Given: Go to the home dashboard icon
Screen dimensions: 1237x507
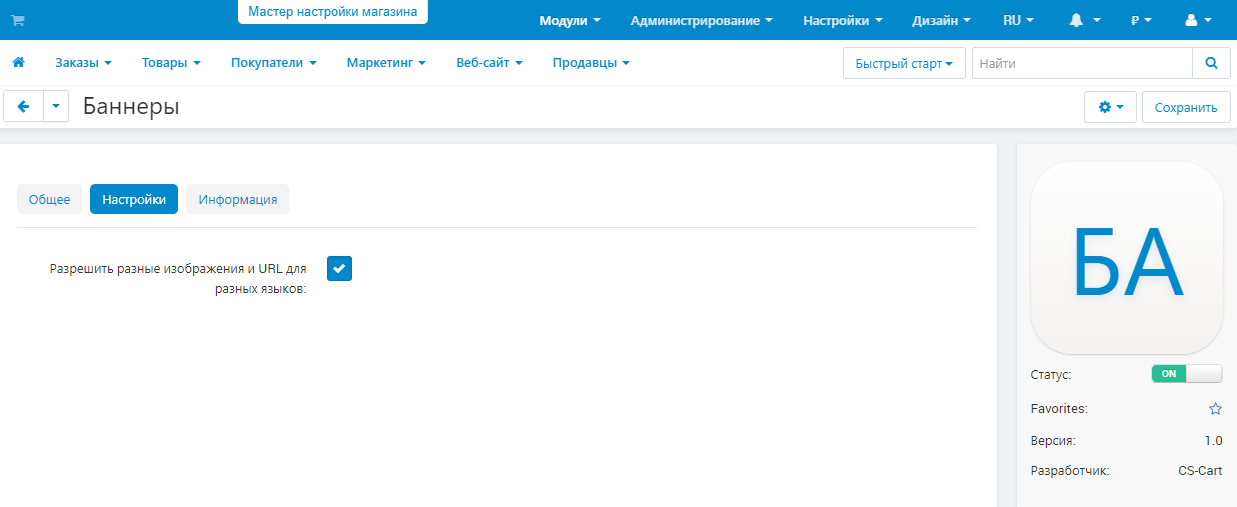Looking at the screenshot, I should [18, 63].
